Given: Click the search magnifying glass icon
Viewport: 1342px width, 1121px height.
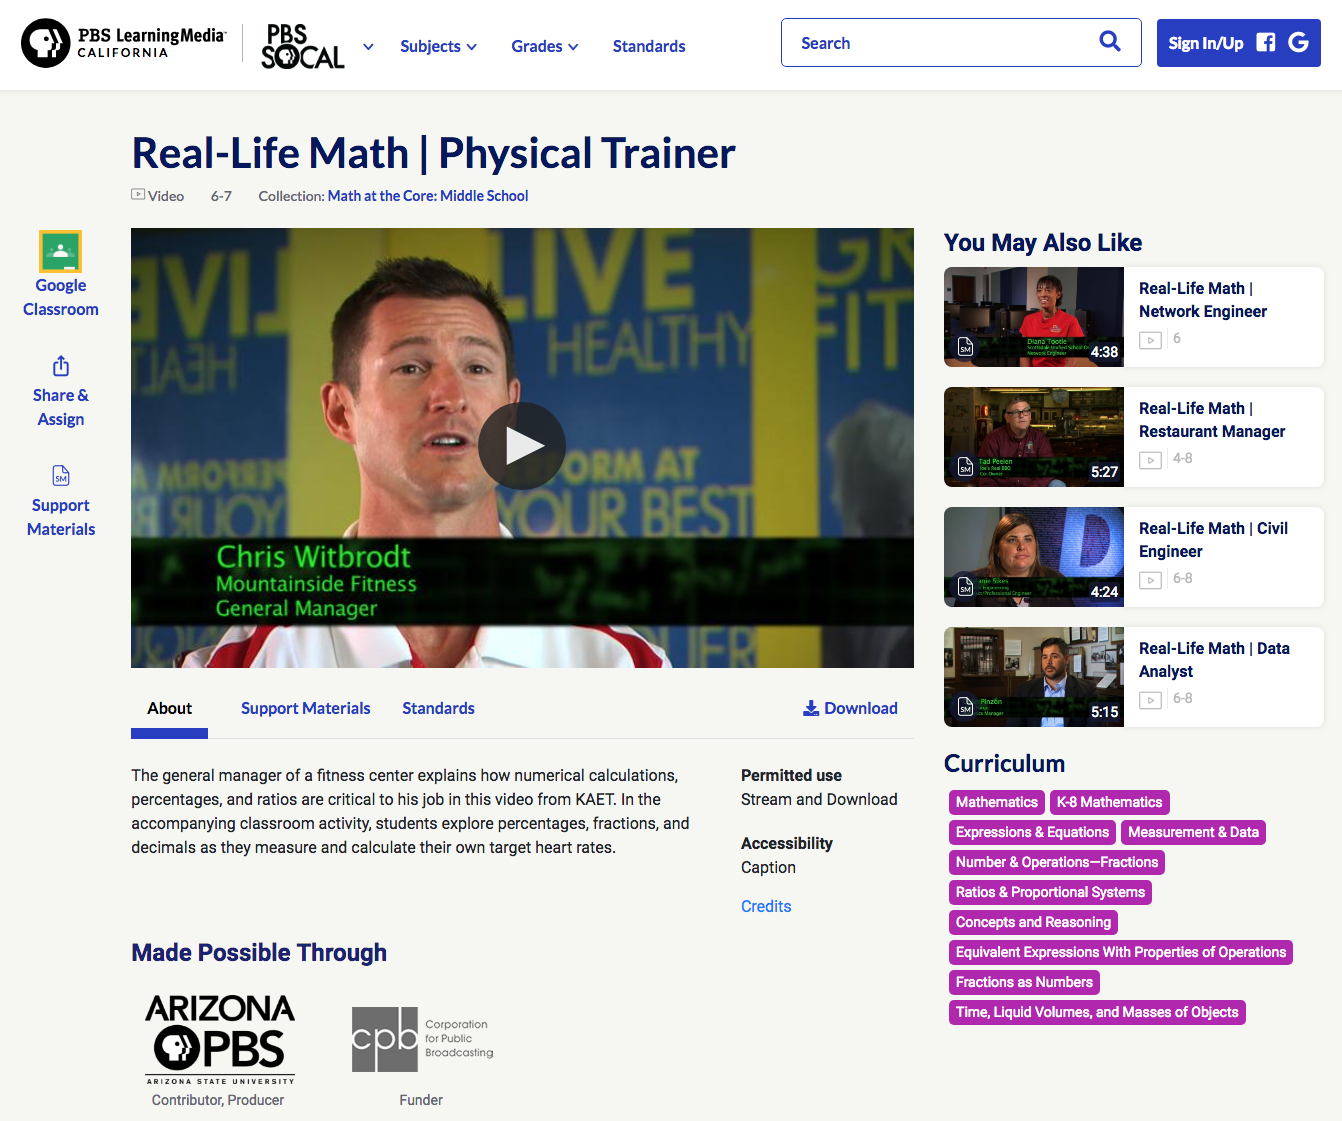Looking at the screenshot, I should pyautogui.click(x=1109, y=42).
